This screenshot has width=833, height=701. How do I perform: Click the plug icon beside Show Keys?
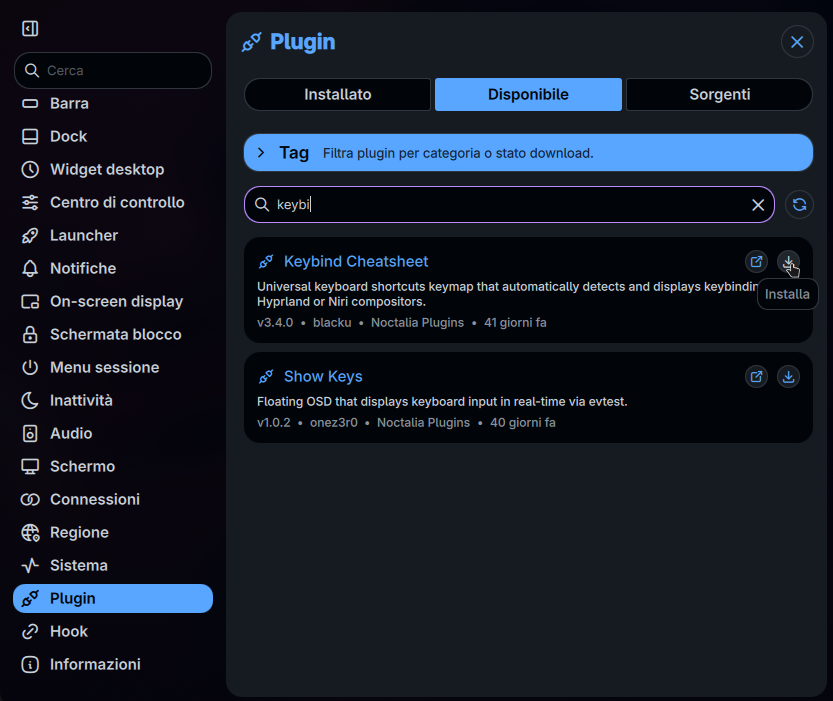(x=266, y=377)
